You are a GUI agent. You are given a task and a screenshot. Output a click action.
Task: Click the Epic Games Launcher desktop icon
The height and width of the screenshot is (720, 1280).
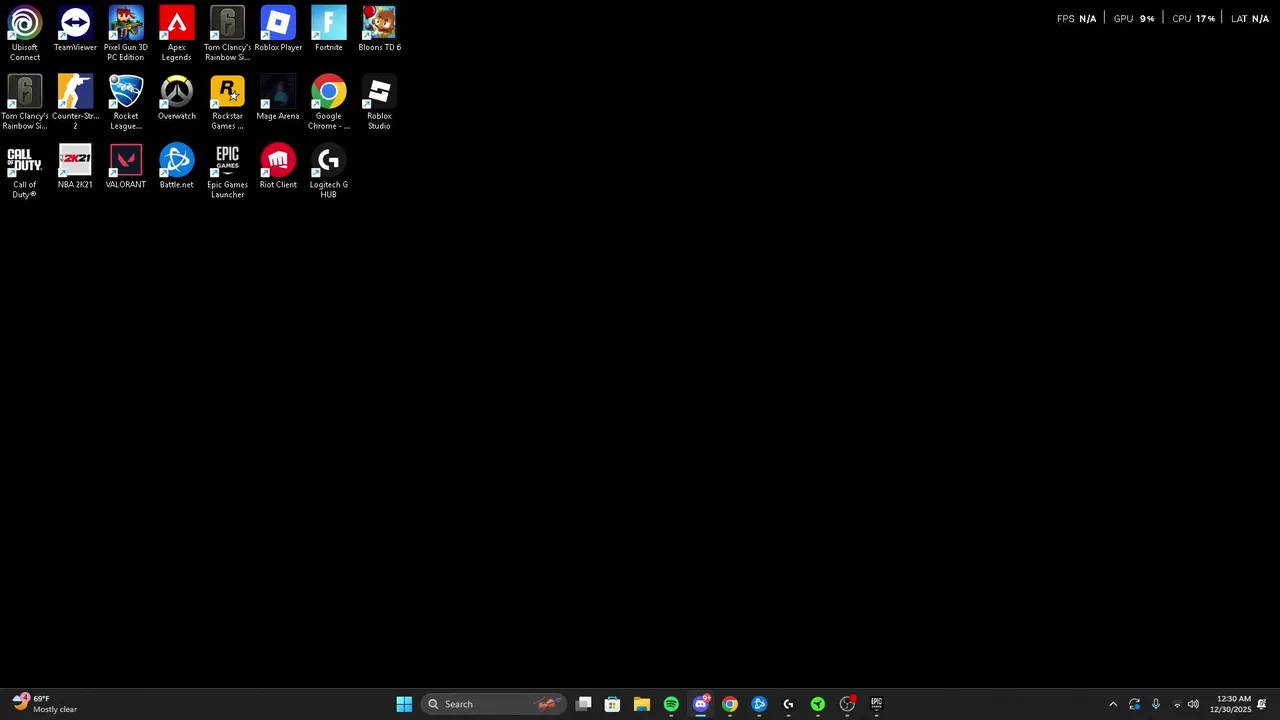(227, 171)
